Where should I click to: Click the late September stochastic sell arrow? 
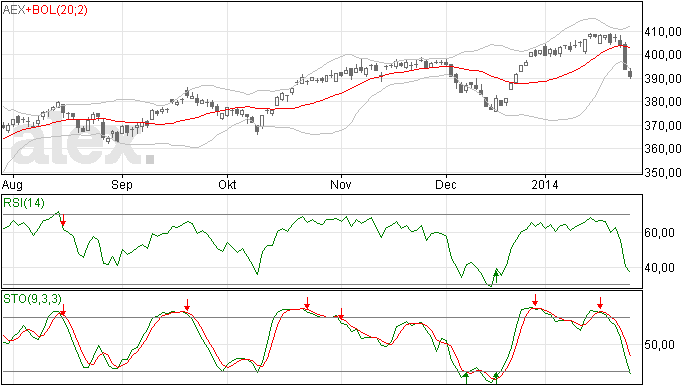[187, 305]
